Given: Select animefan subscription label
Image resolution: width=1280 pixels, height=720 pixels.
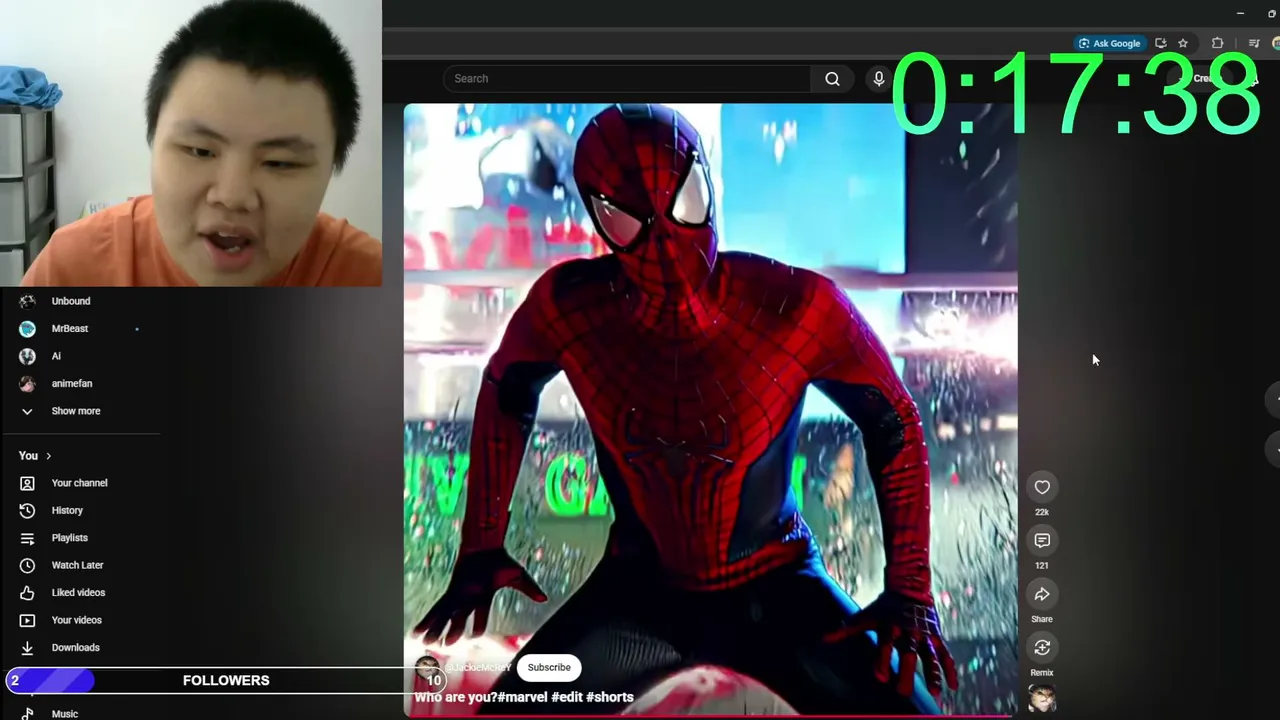Looking at the screenshot, I should (72, 384).
